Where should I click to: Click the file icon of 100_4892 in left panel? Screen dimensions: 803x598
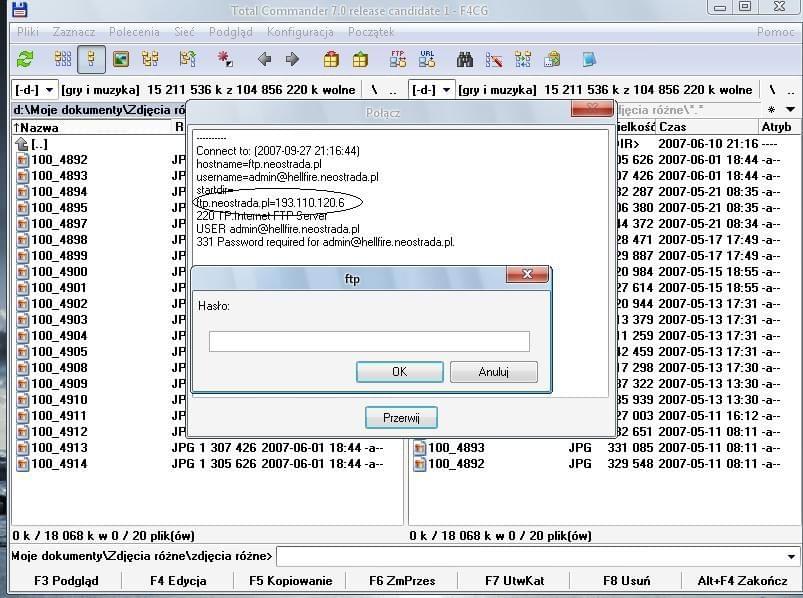point(23,160)
